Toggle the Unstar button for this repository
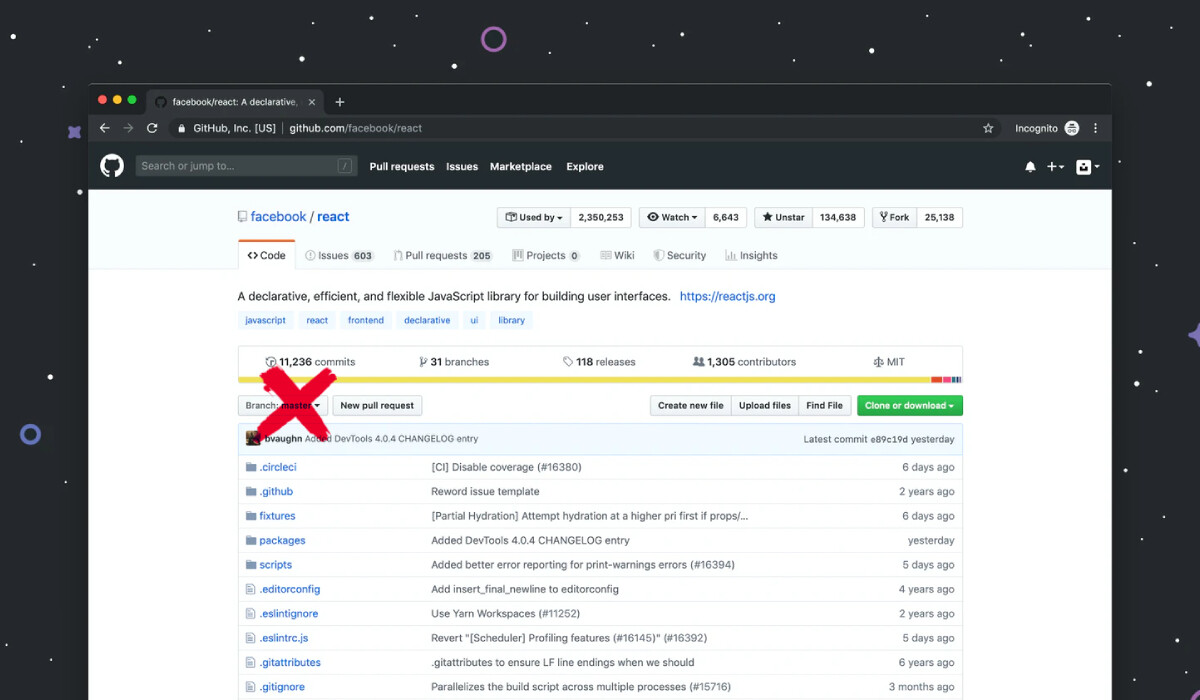 coord(783,217)
